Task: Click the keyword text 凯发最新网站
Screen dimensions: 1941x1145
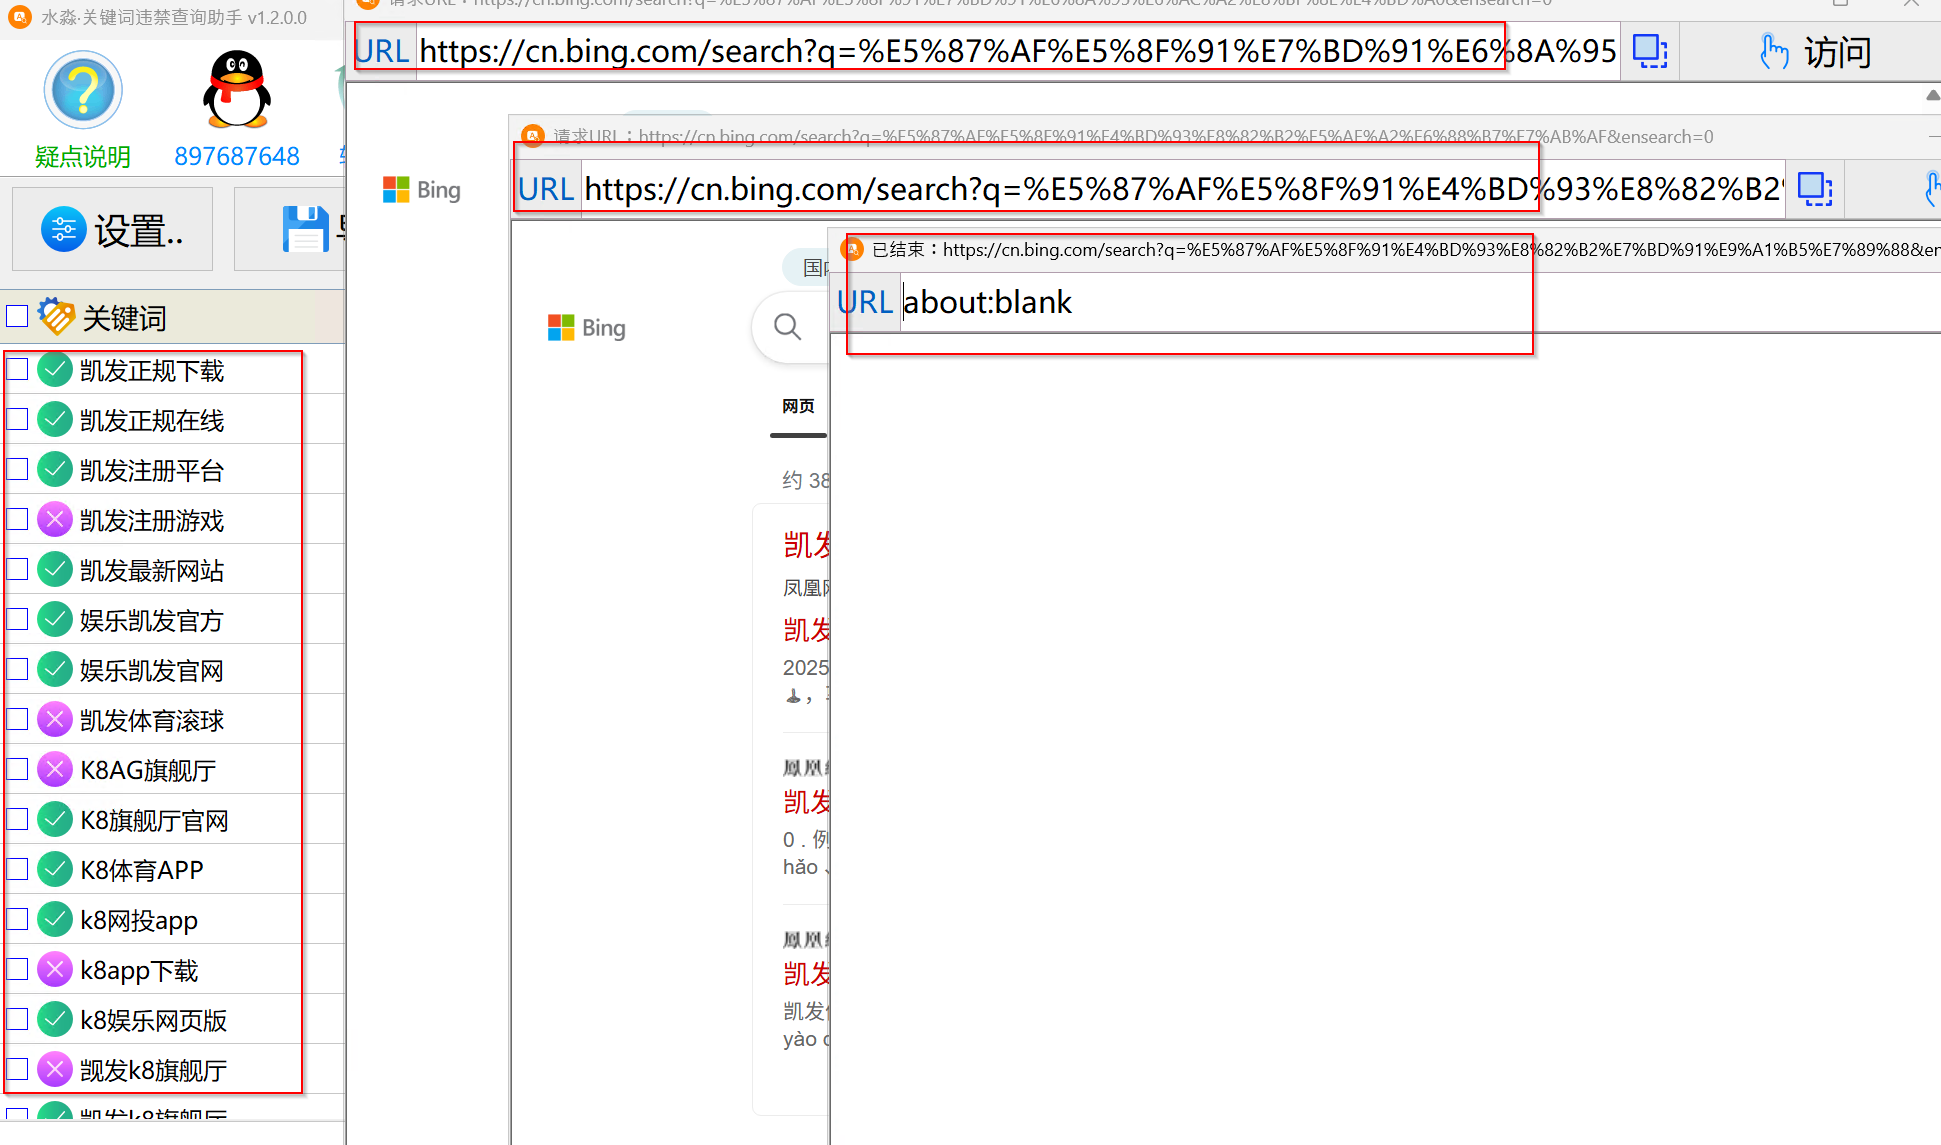Action: pos(152,571)
